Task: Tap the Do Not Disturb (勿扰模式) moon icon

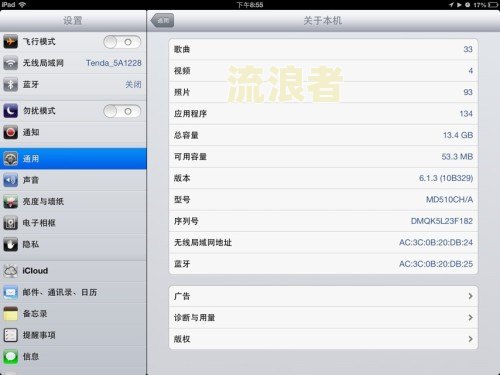Action: click(10, 111)
